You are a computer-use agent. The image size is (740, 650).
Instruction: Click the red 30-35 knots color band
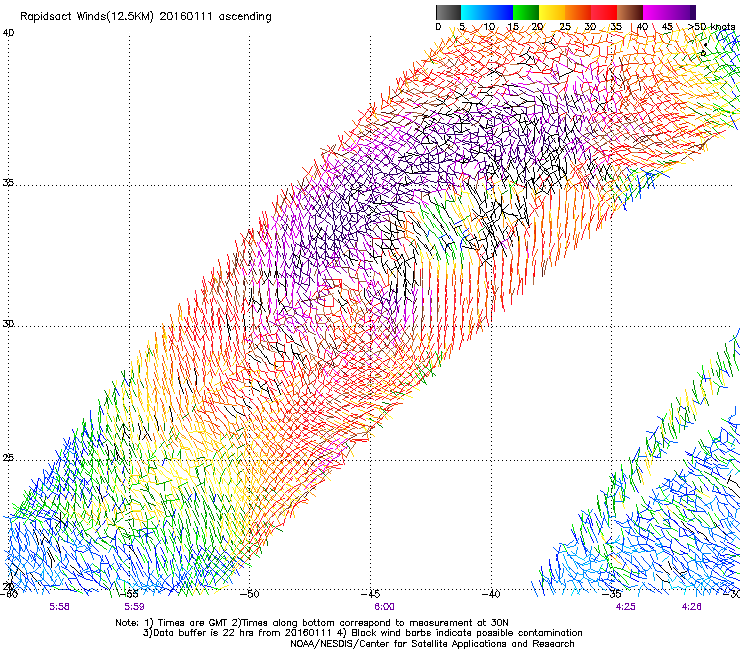pyautogui.click(x=604, y=12)
